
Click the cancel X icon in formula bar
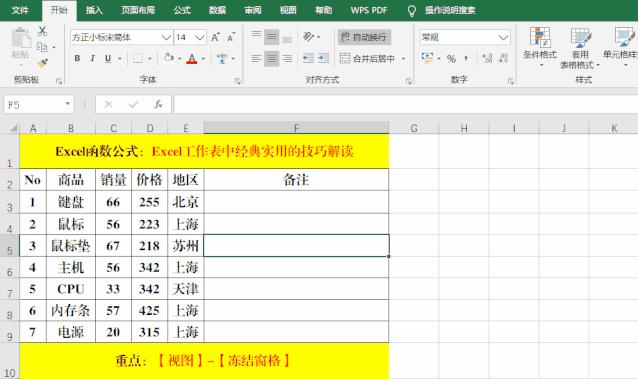click(x=108, y=105)
